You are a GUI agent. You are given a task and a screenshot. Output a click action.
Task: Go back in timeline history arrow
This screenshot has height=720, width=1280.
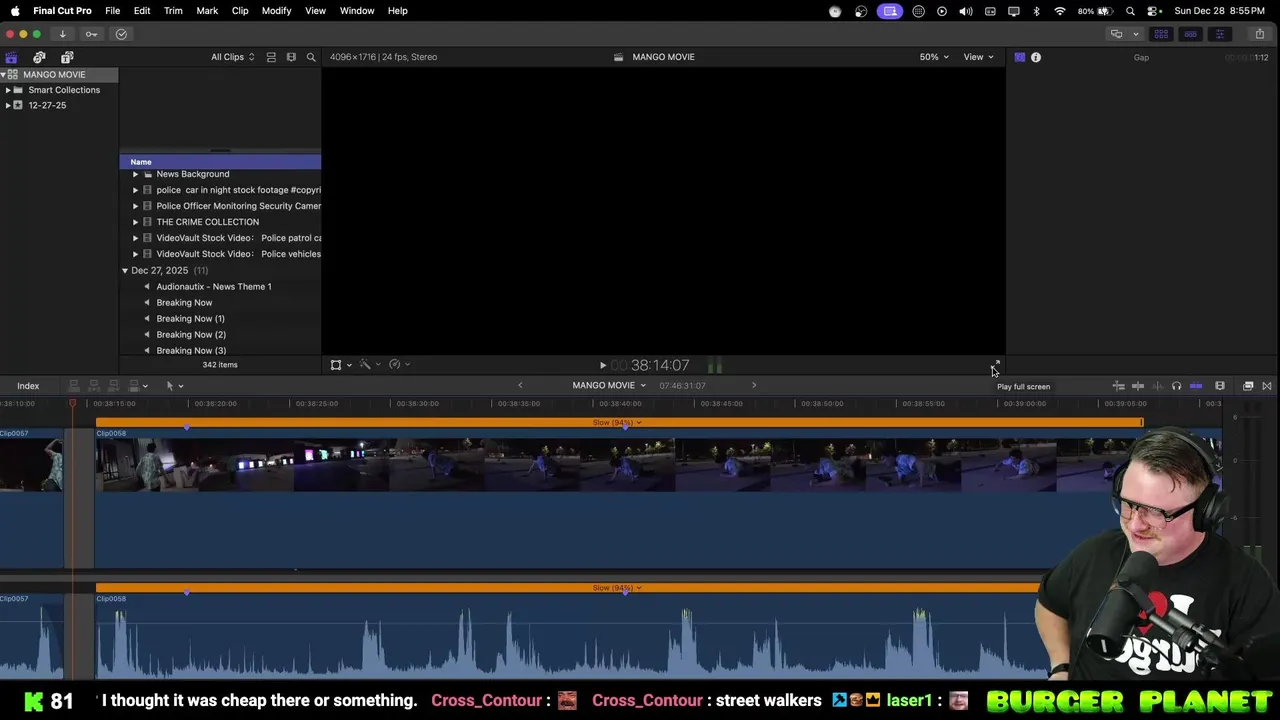pos(520,386)
